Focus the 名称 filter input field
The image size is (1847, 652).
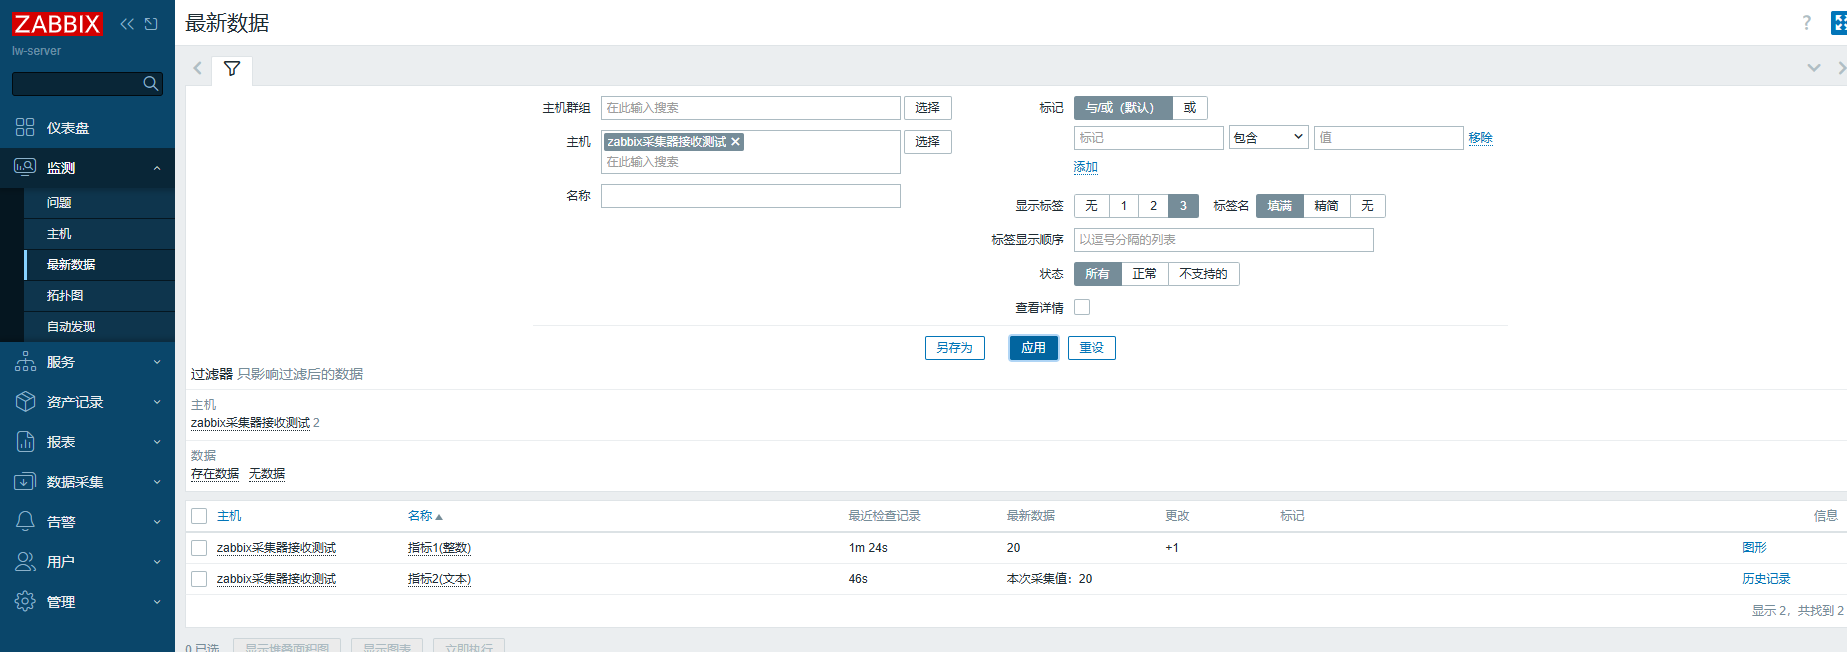click(751, 196)
